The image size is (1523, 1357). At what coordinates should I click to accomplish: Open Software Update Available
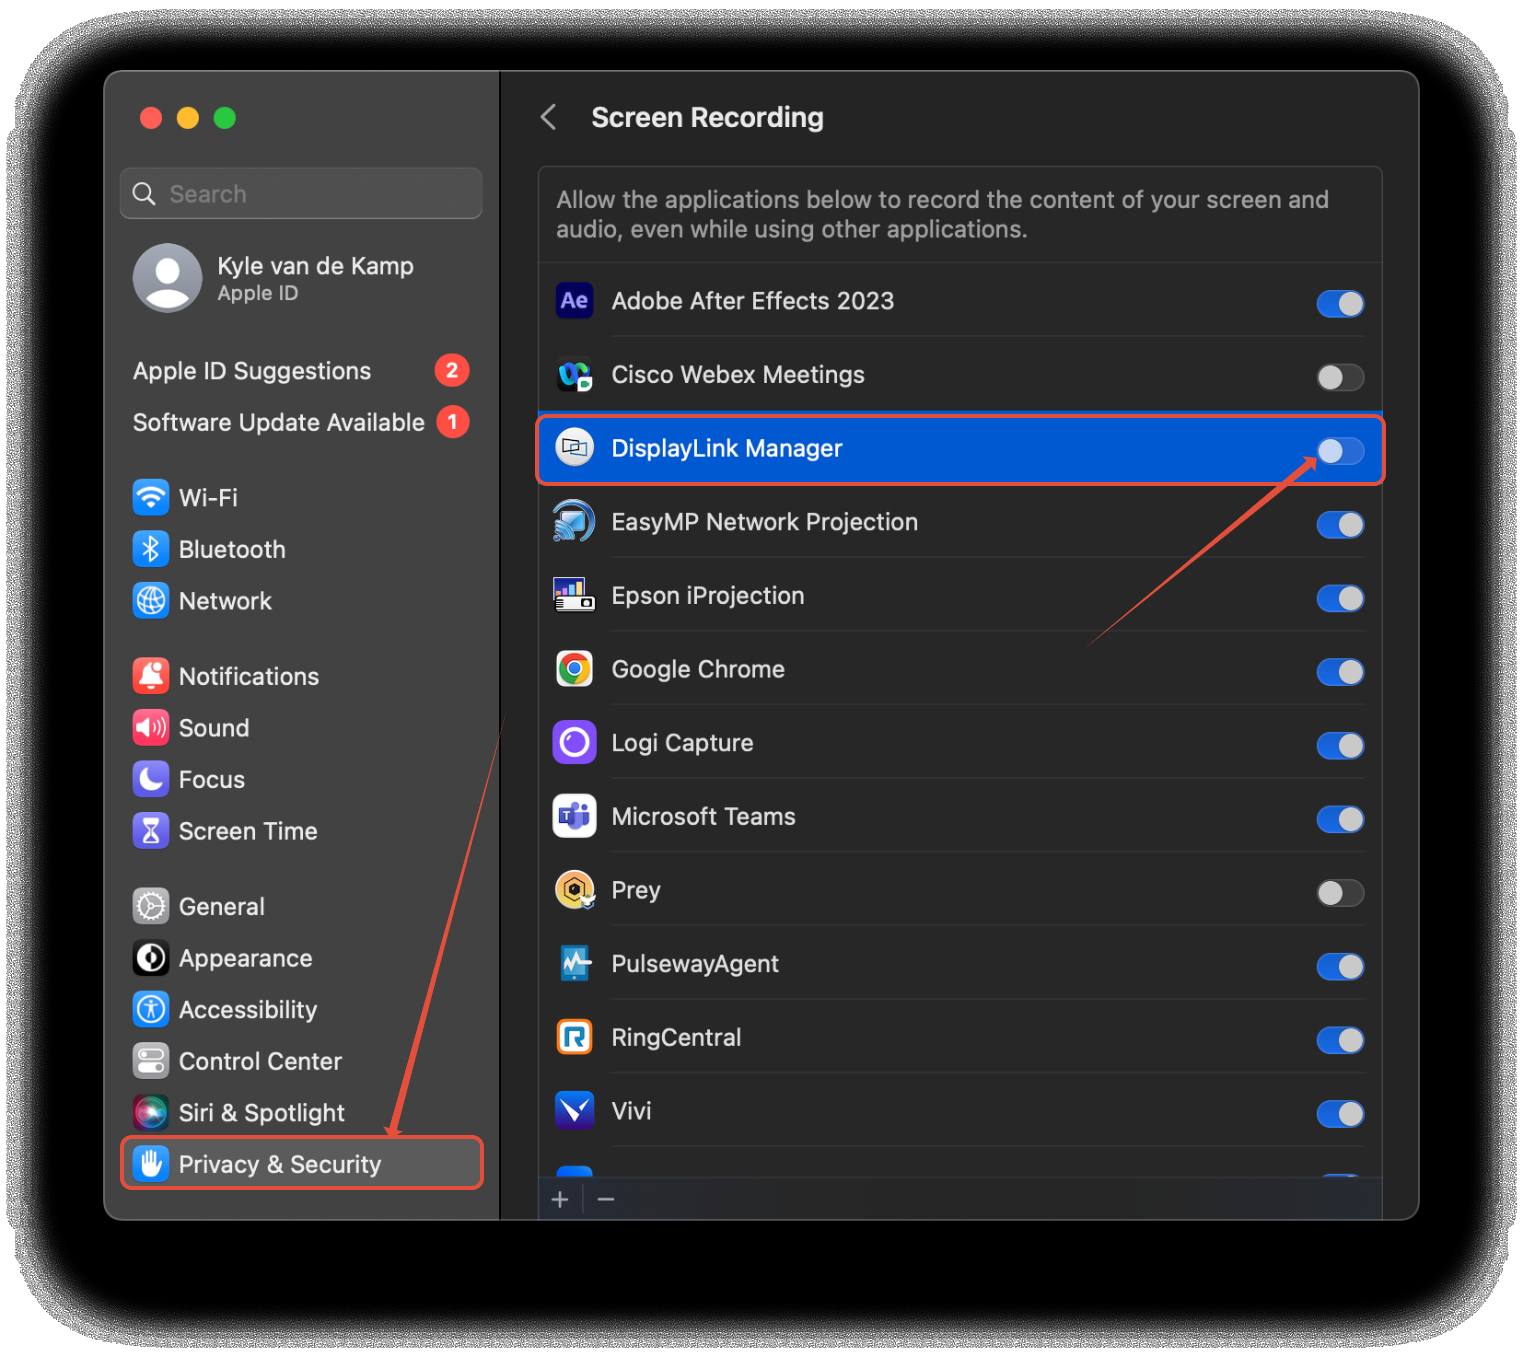pyautogui.click(x=300, y=422)
